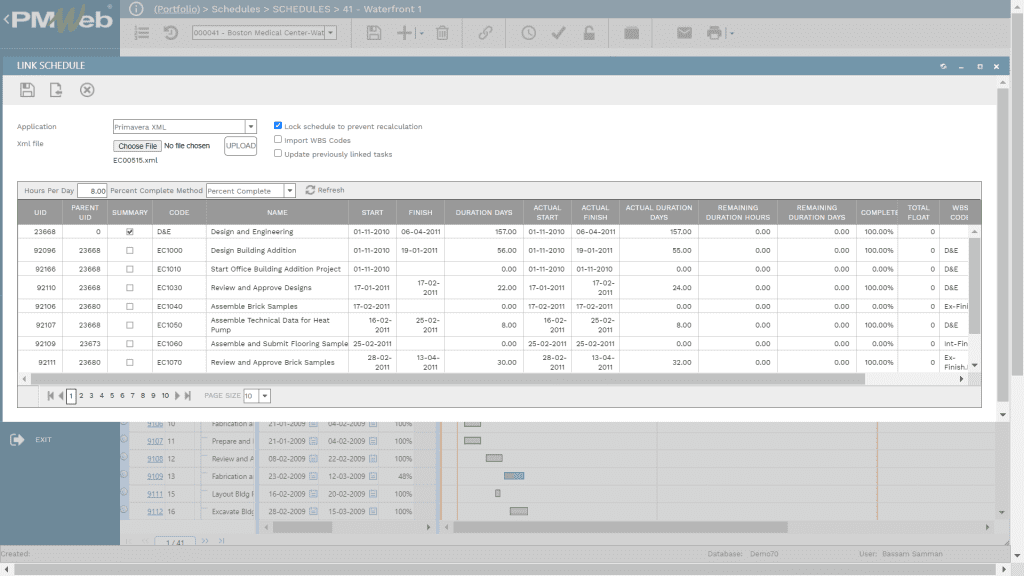1024x576 pixels.
Task: Go to page 10 of grid
Action: (165, 396)
